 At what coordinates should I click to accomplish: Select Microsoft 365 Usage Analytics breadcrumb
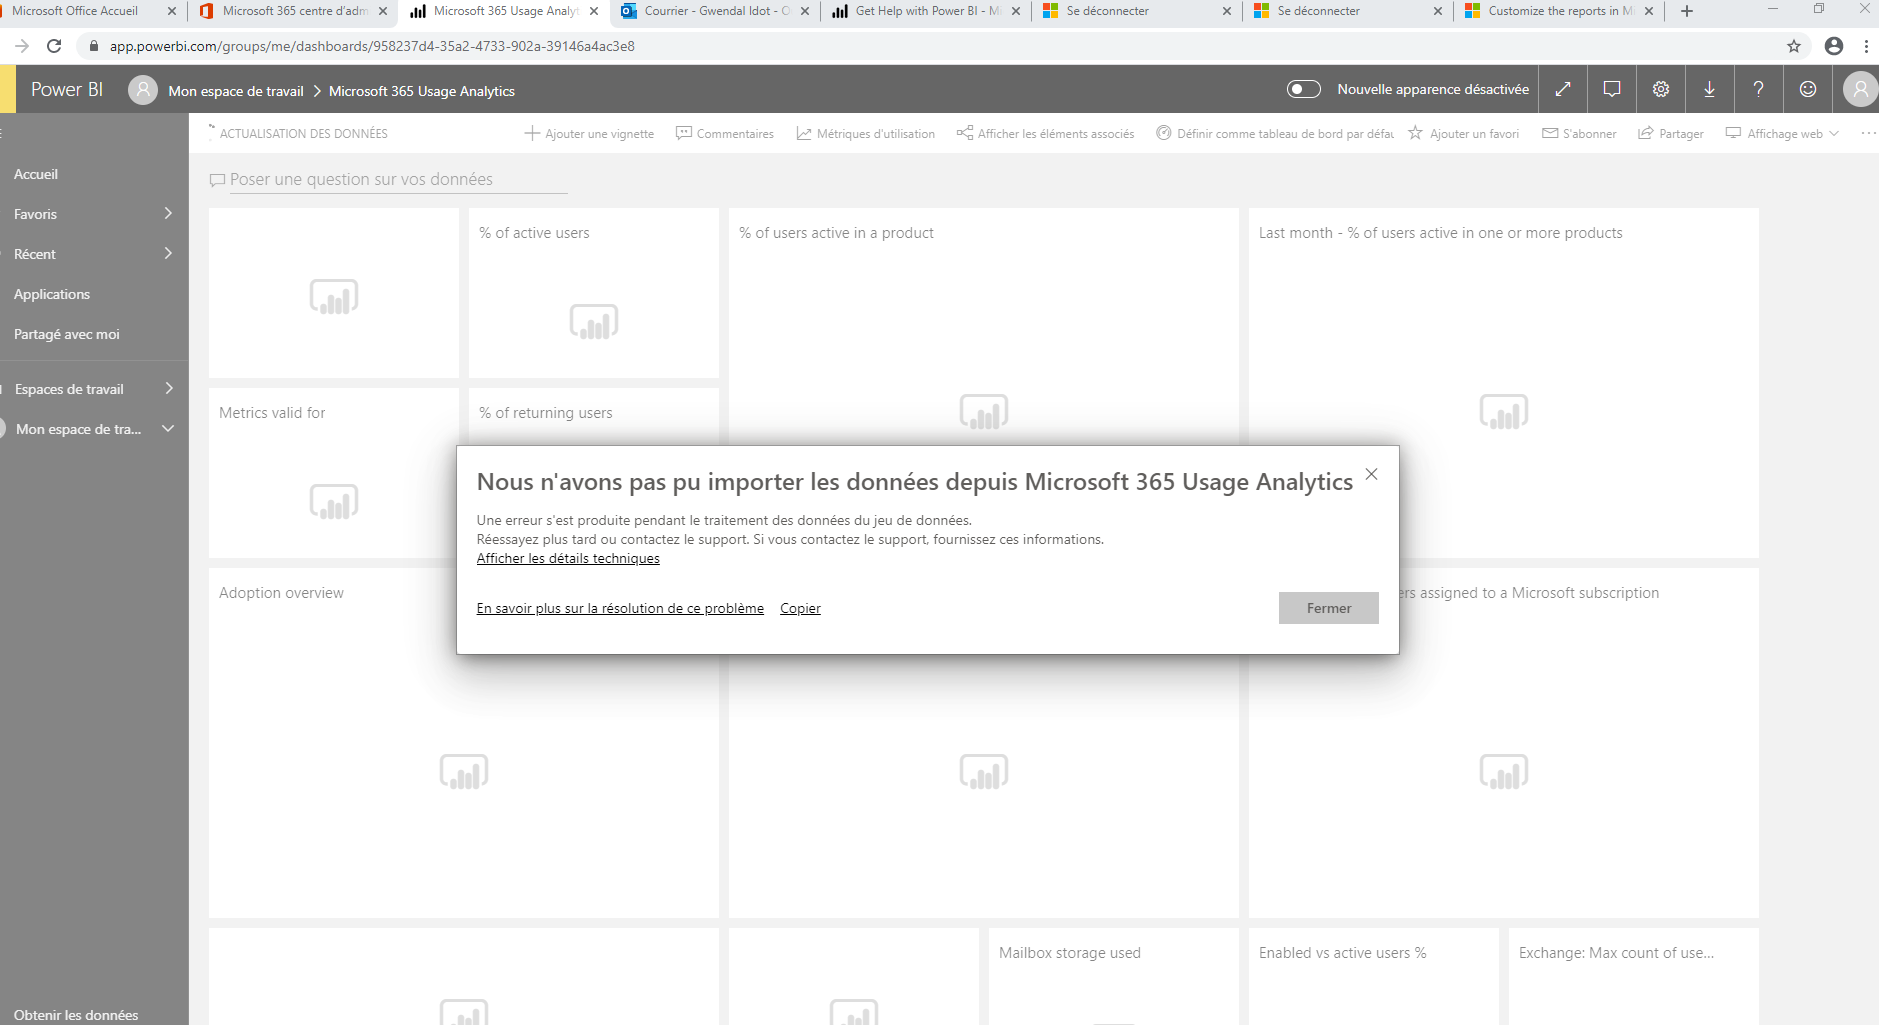(x=422, y=91)
